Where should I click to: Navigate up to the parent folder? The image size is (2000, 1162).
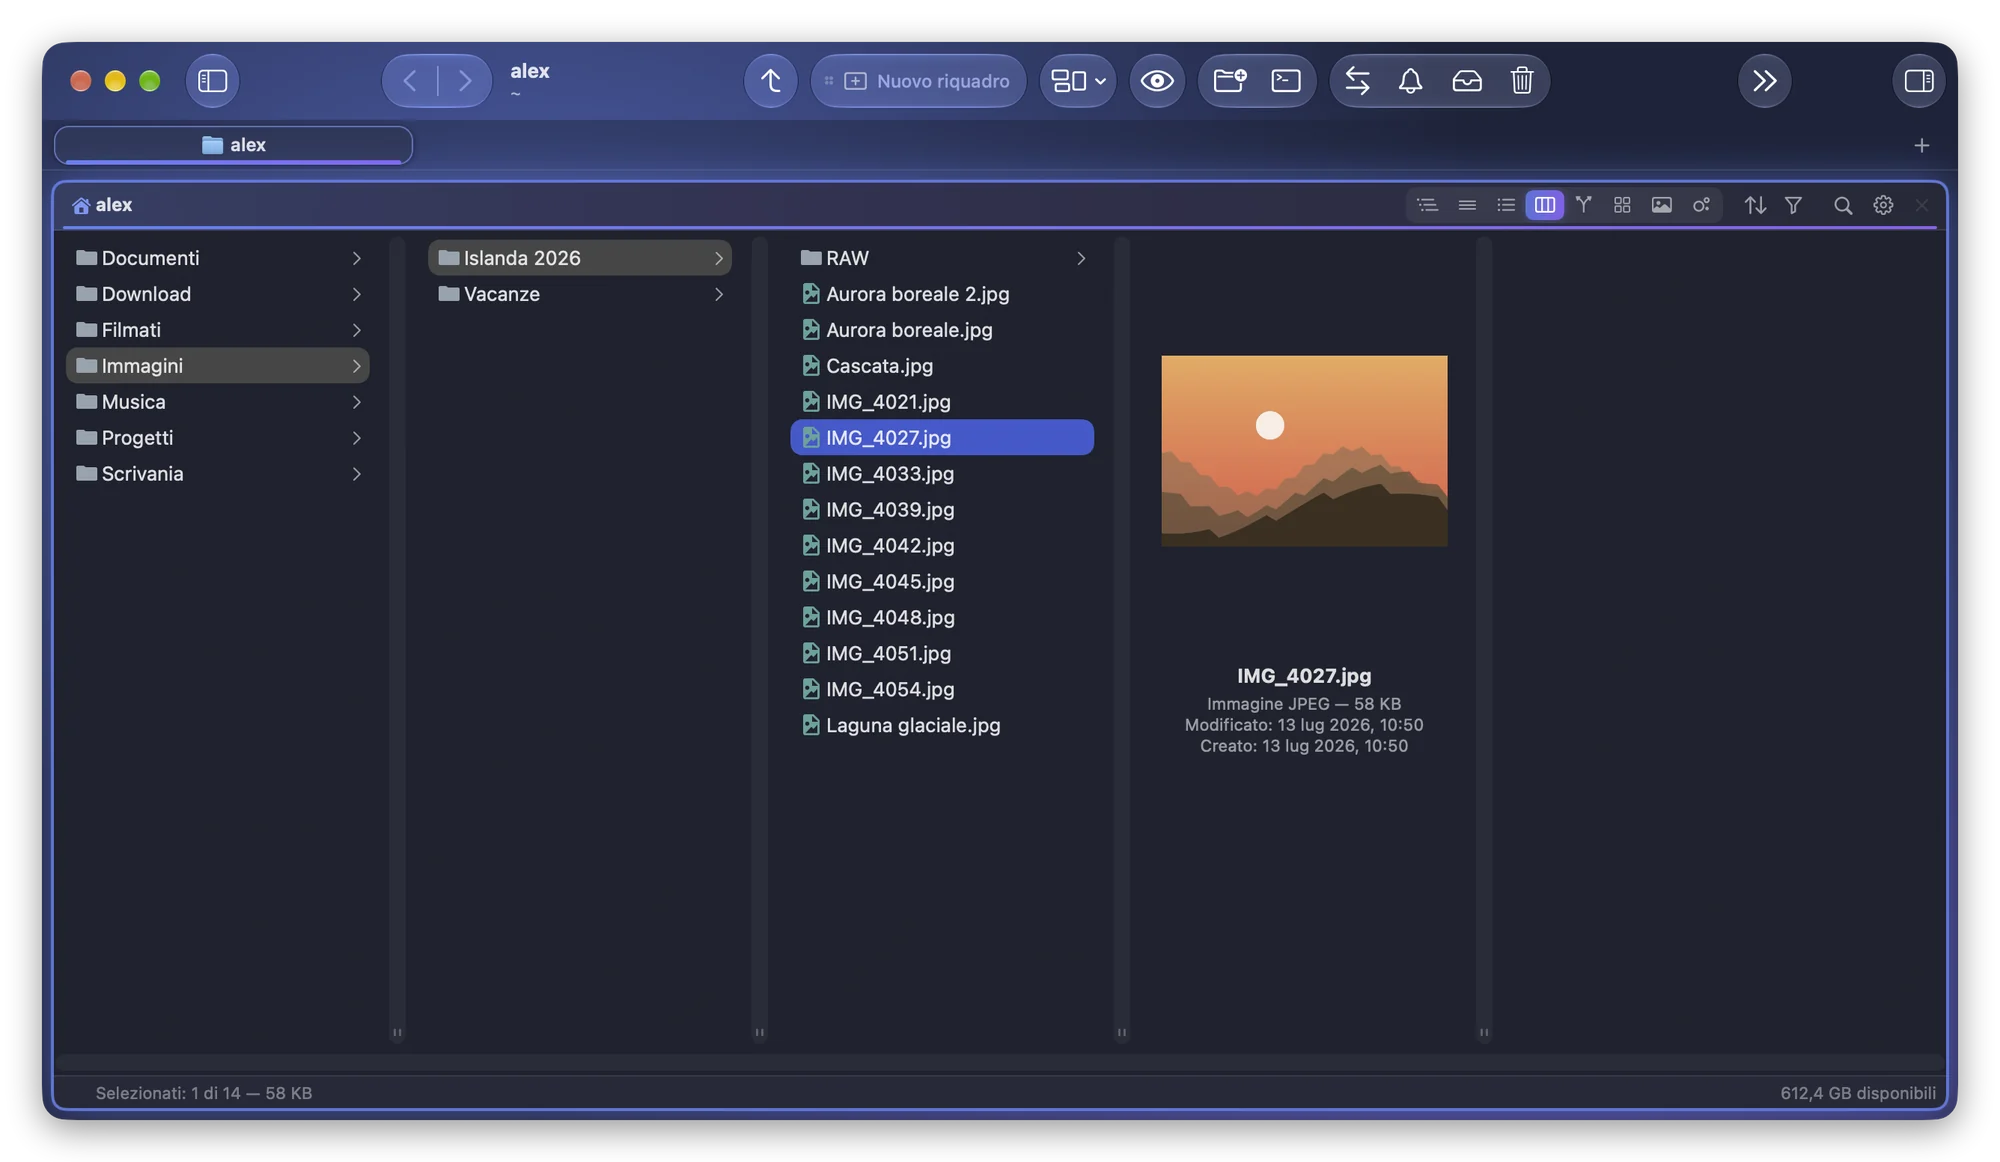pyautogui.click(x=770, y=81)
